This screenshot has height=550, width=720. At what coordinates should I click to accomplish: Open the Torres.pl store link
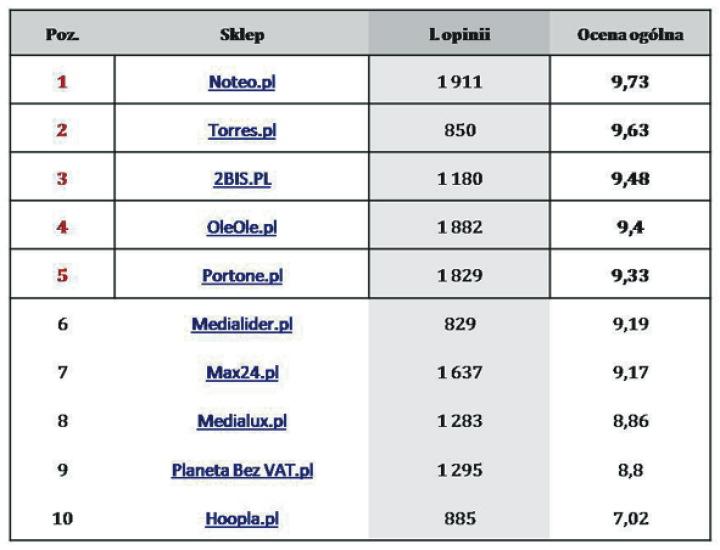[241, 131]
